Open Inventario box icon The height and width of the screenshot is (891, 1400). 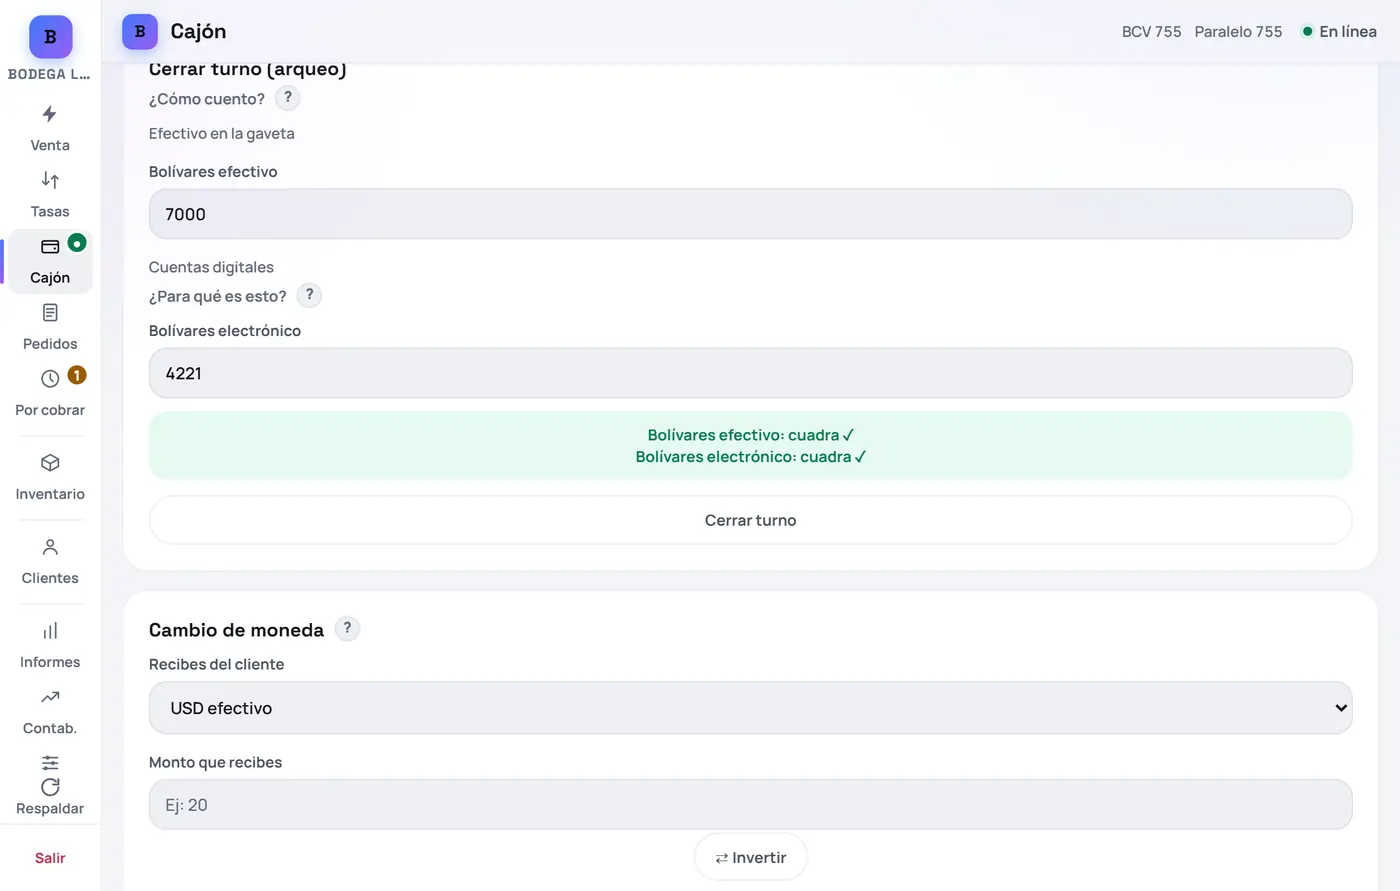tap(50, 463)
